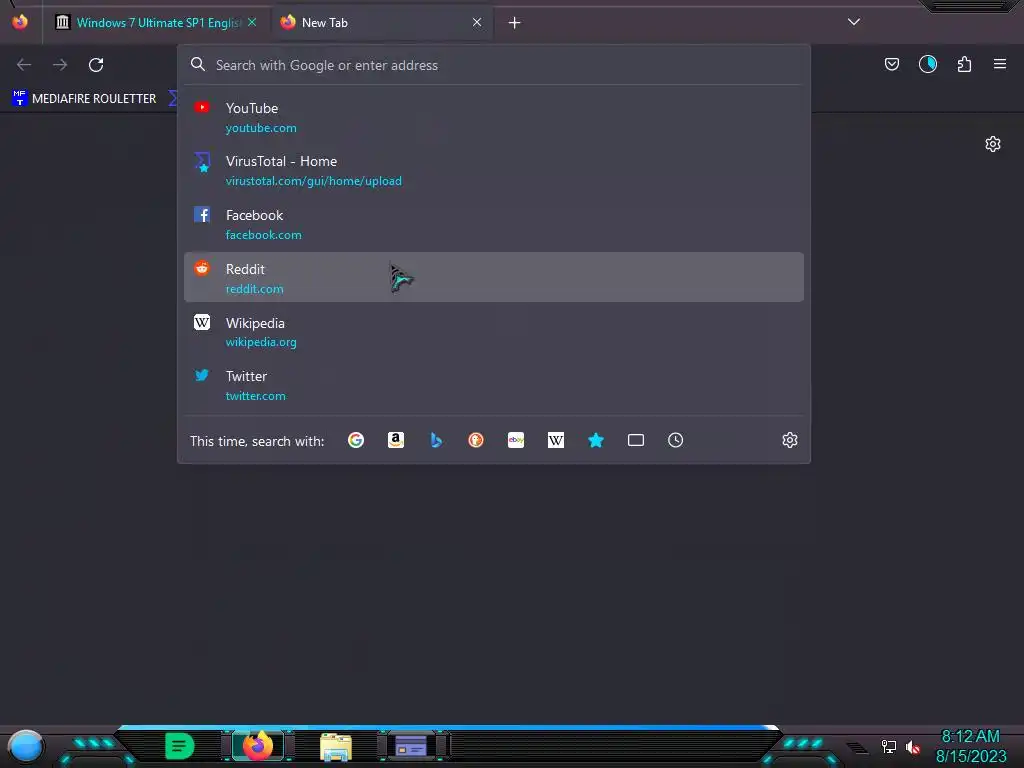Viewport: 1024px width, 768px height.
Task: Search in Bookmarks star icon
Action: coord(596,440)
